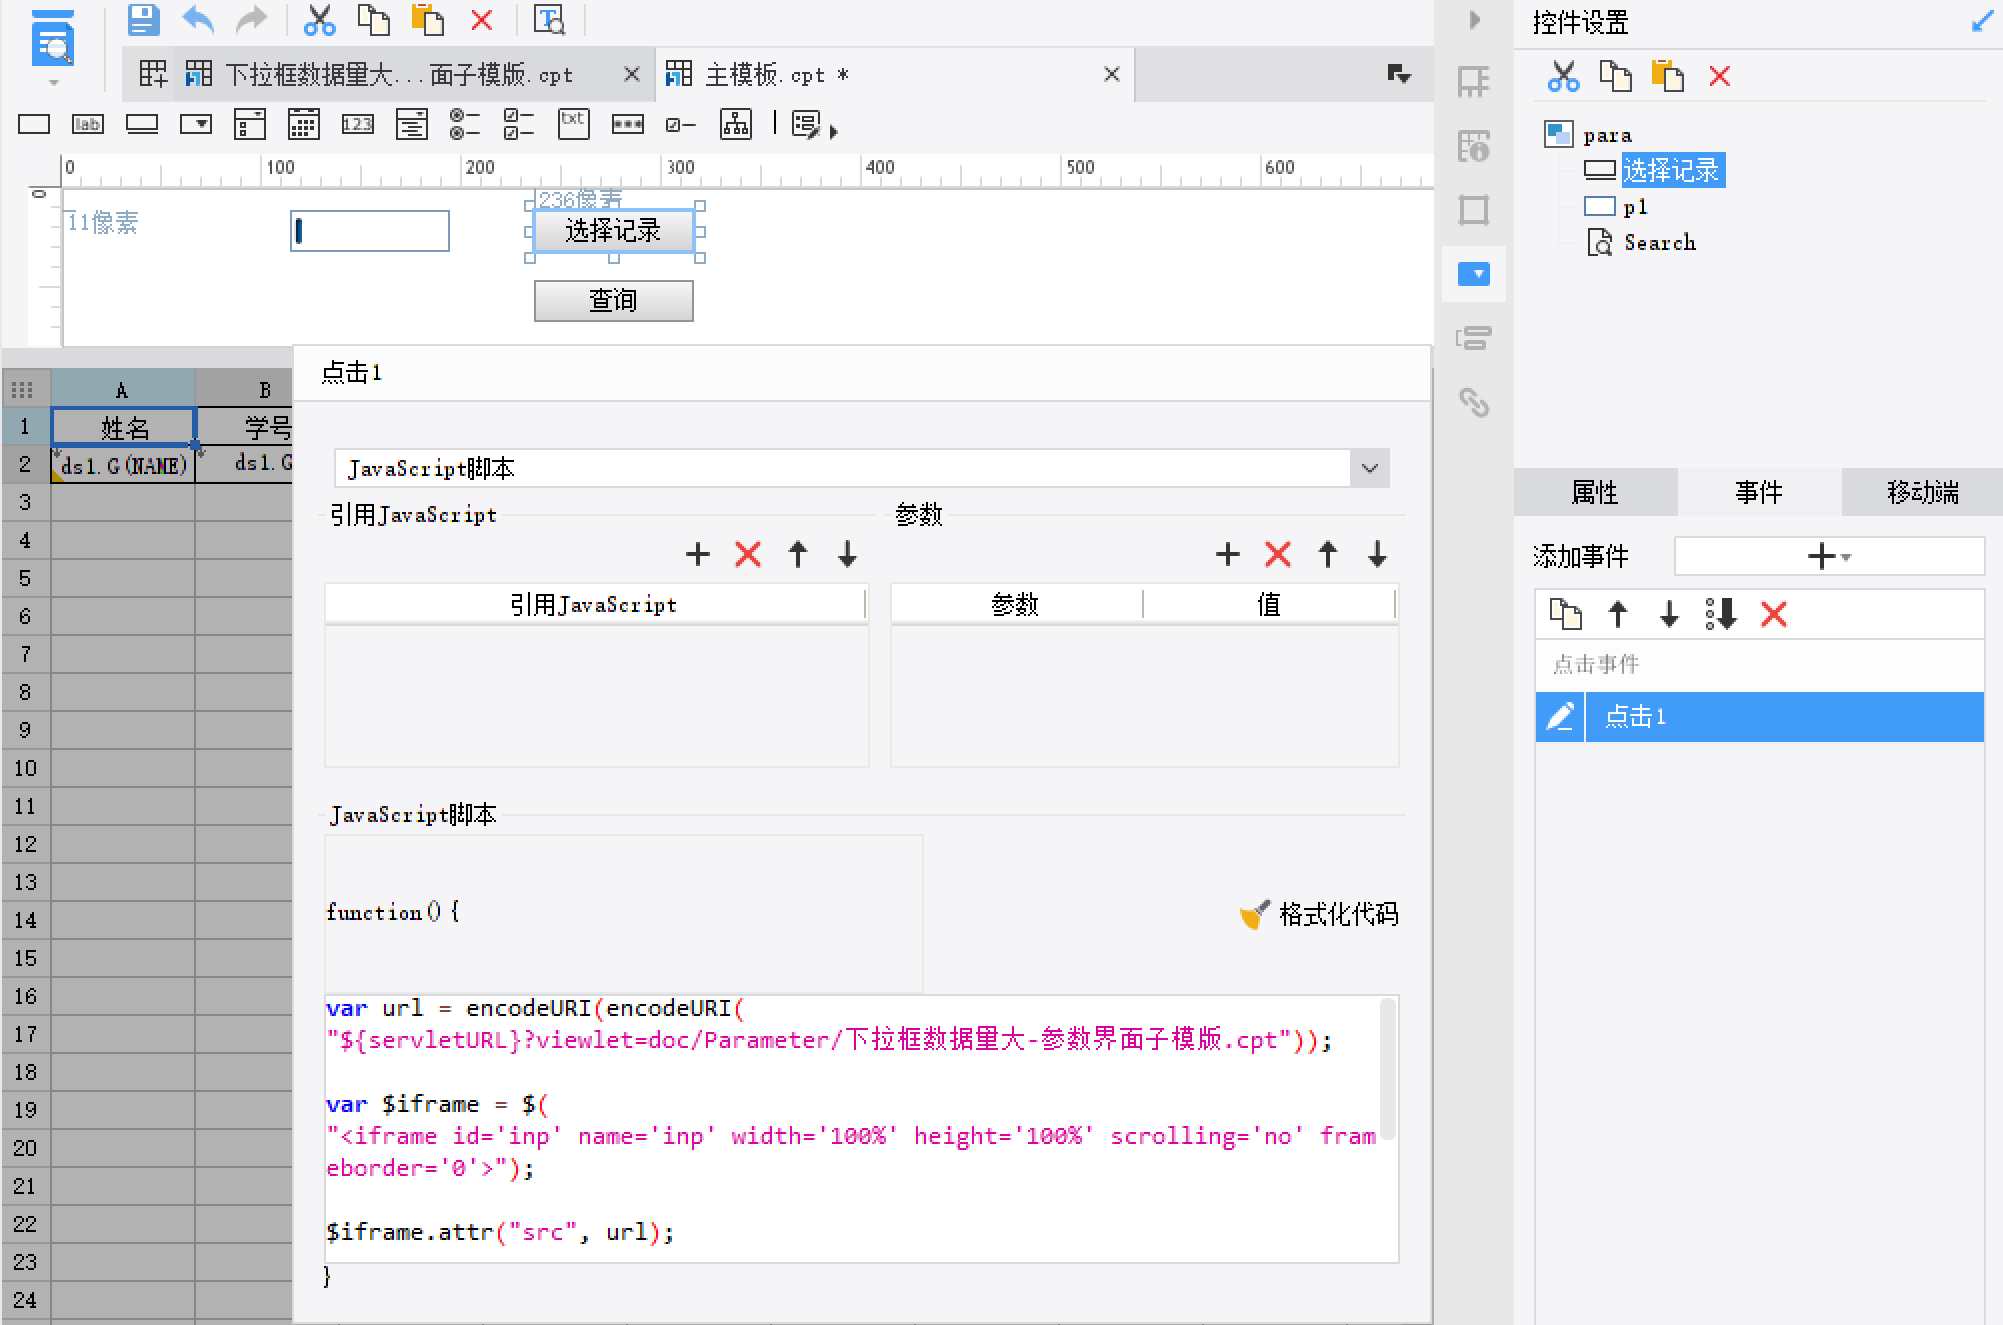Viewport: 2003px width, 1325px height.
Task: Switch to the 属性 tab
Action: click(1594, 492)
